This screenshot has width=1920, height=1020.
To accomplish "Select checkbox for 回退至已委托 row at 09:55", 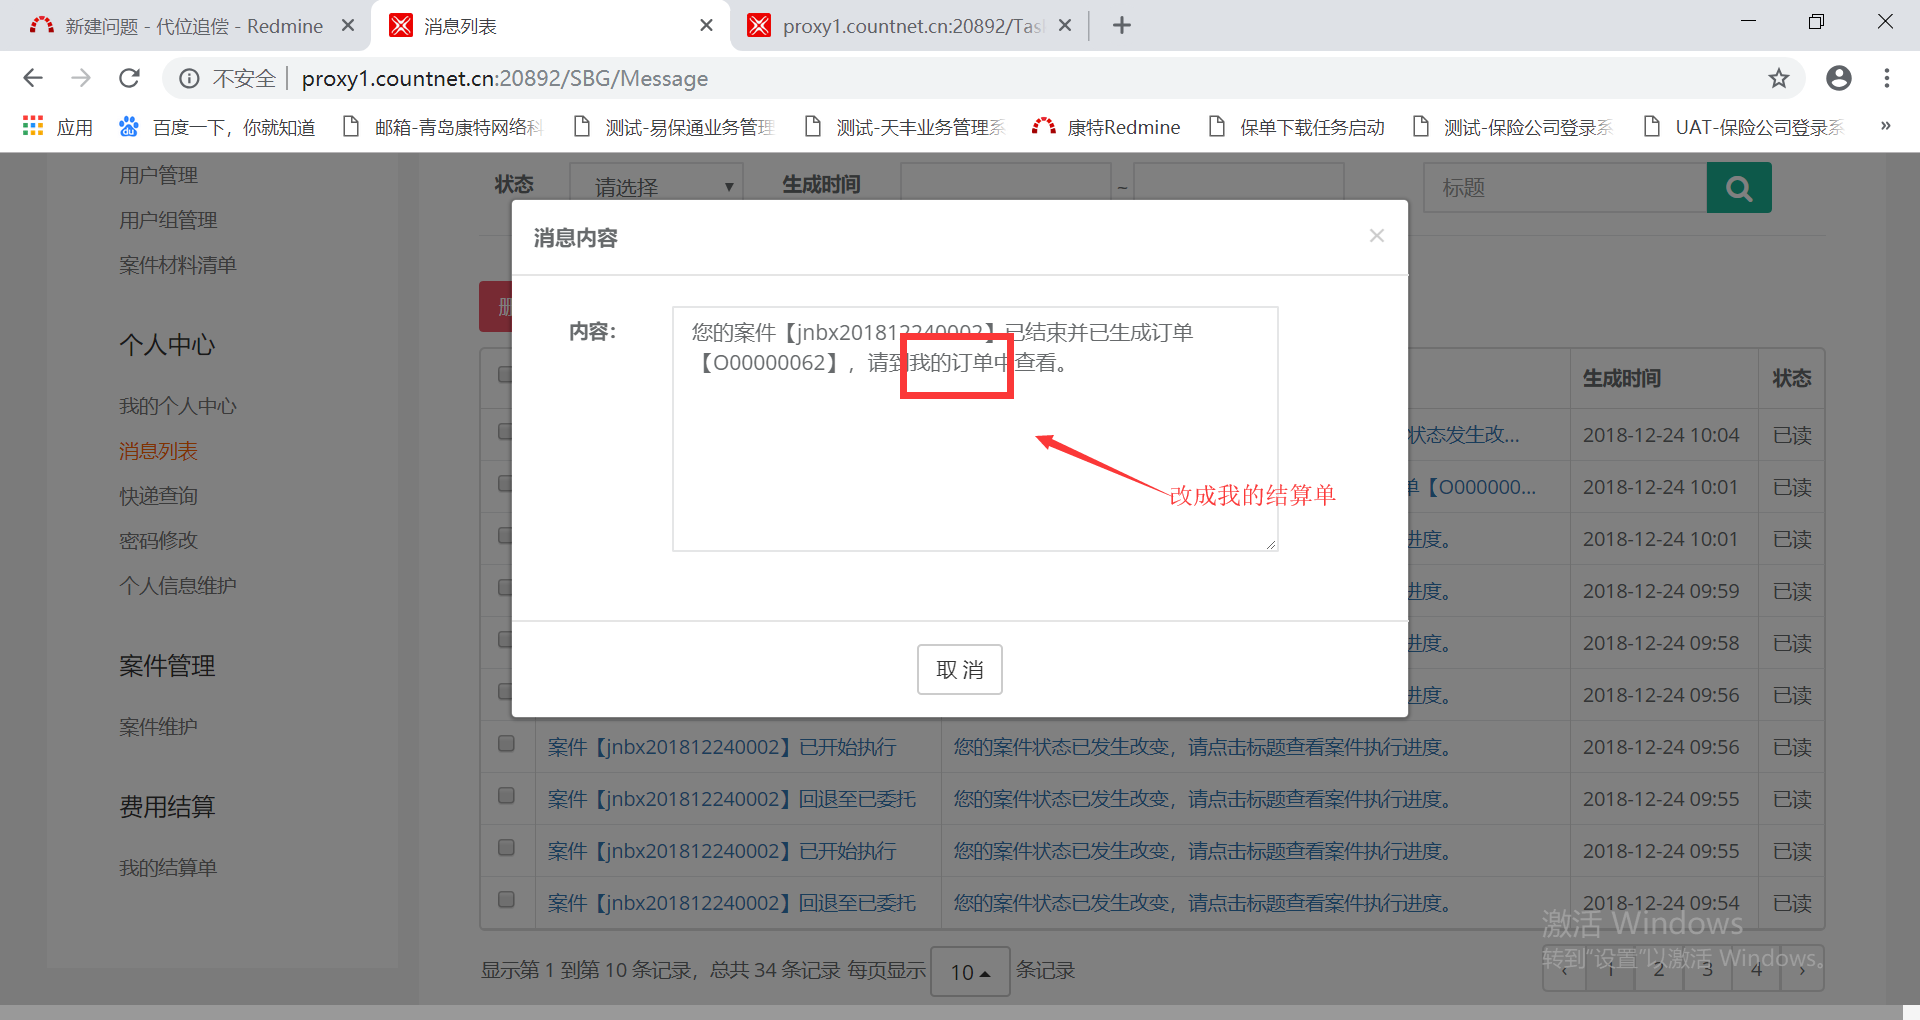I will click(506, 796).
